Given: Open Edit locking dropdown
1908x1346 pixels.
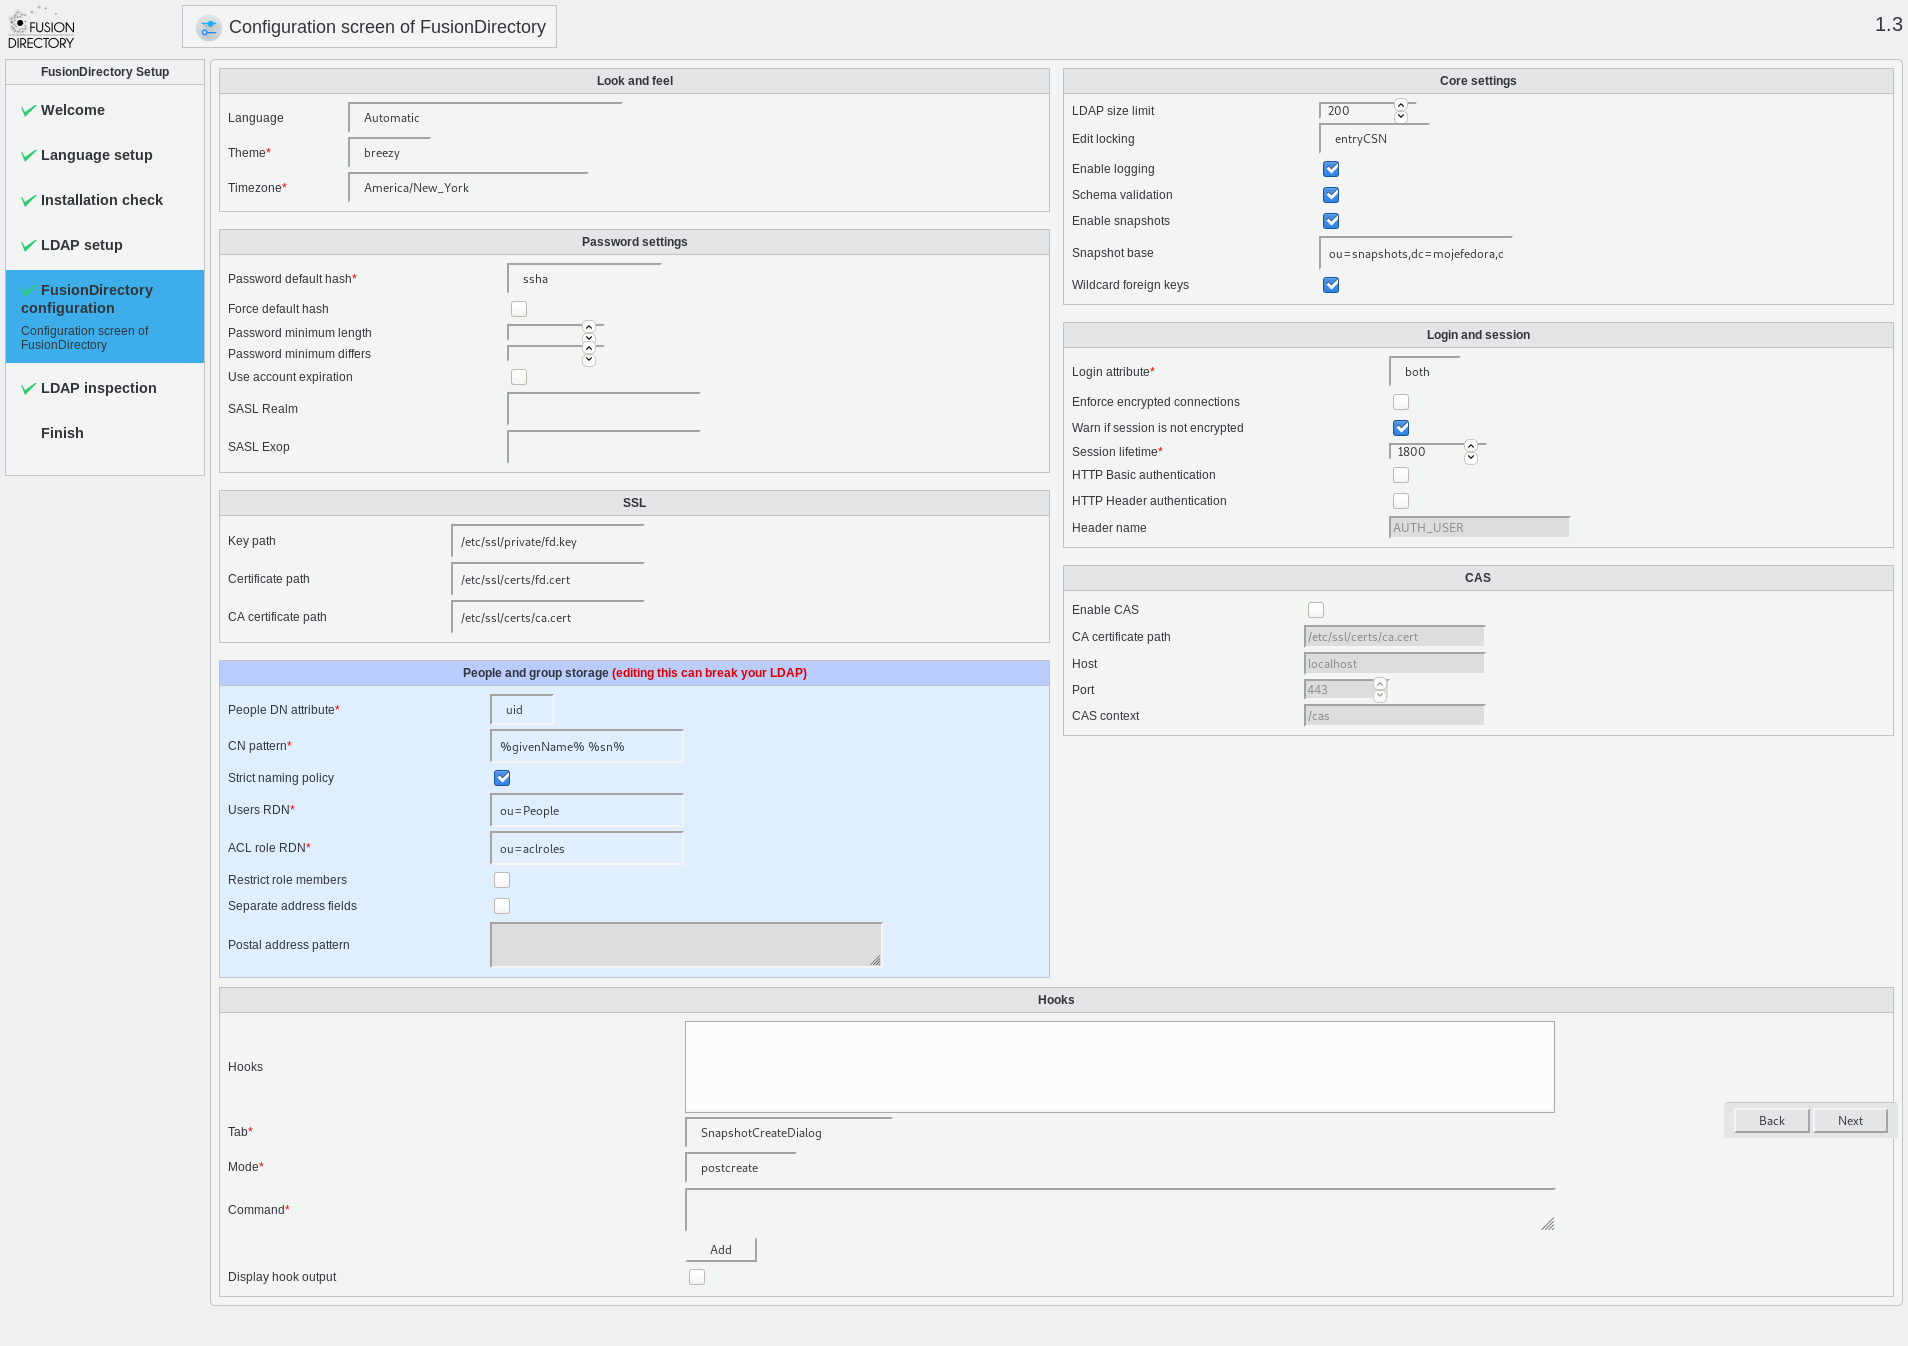Looking at the screenshot, I should (x=1374, y=139).
